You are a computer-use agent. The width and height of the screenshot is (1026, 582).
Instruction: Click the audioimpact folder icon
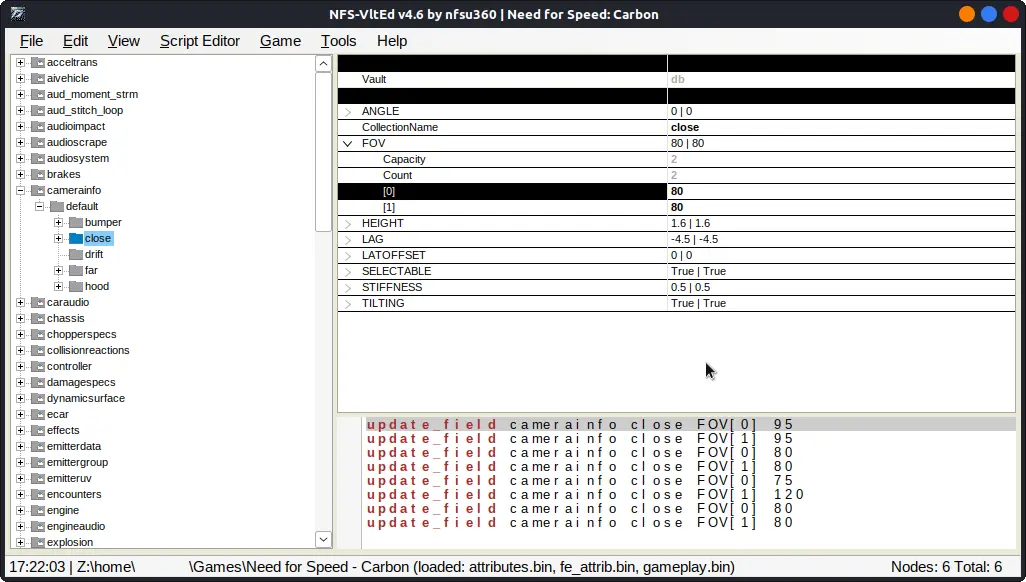38,126
